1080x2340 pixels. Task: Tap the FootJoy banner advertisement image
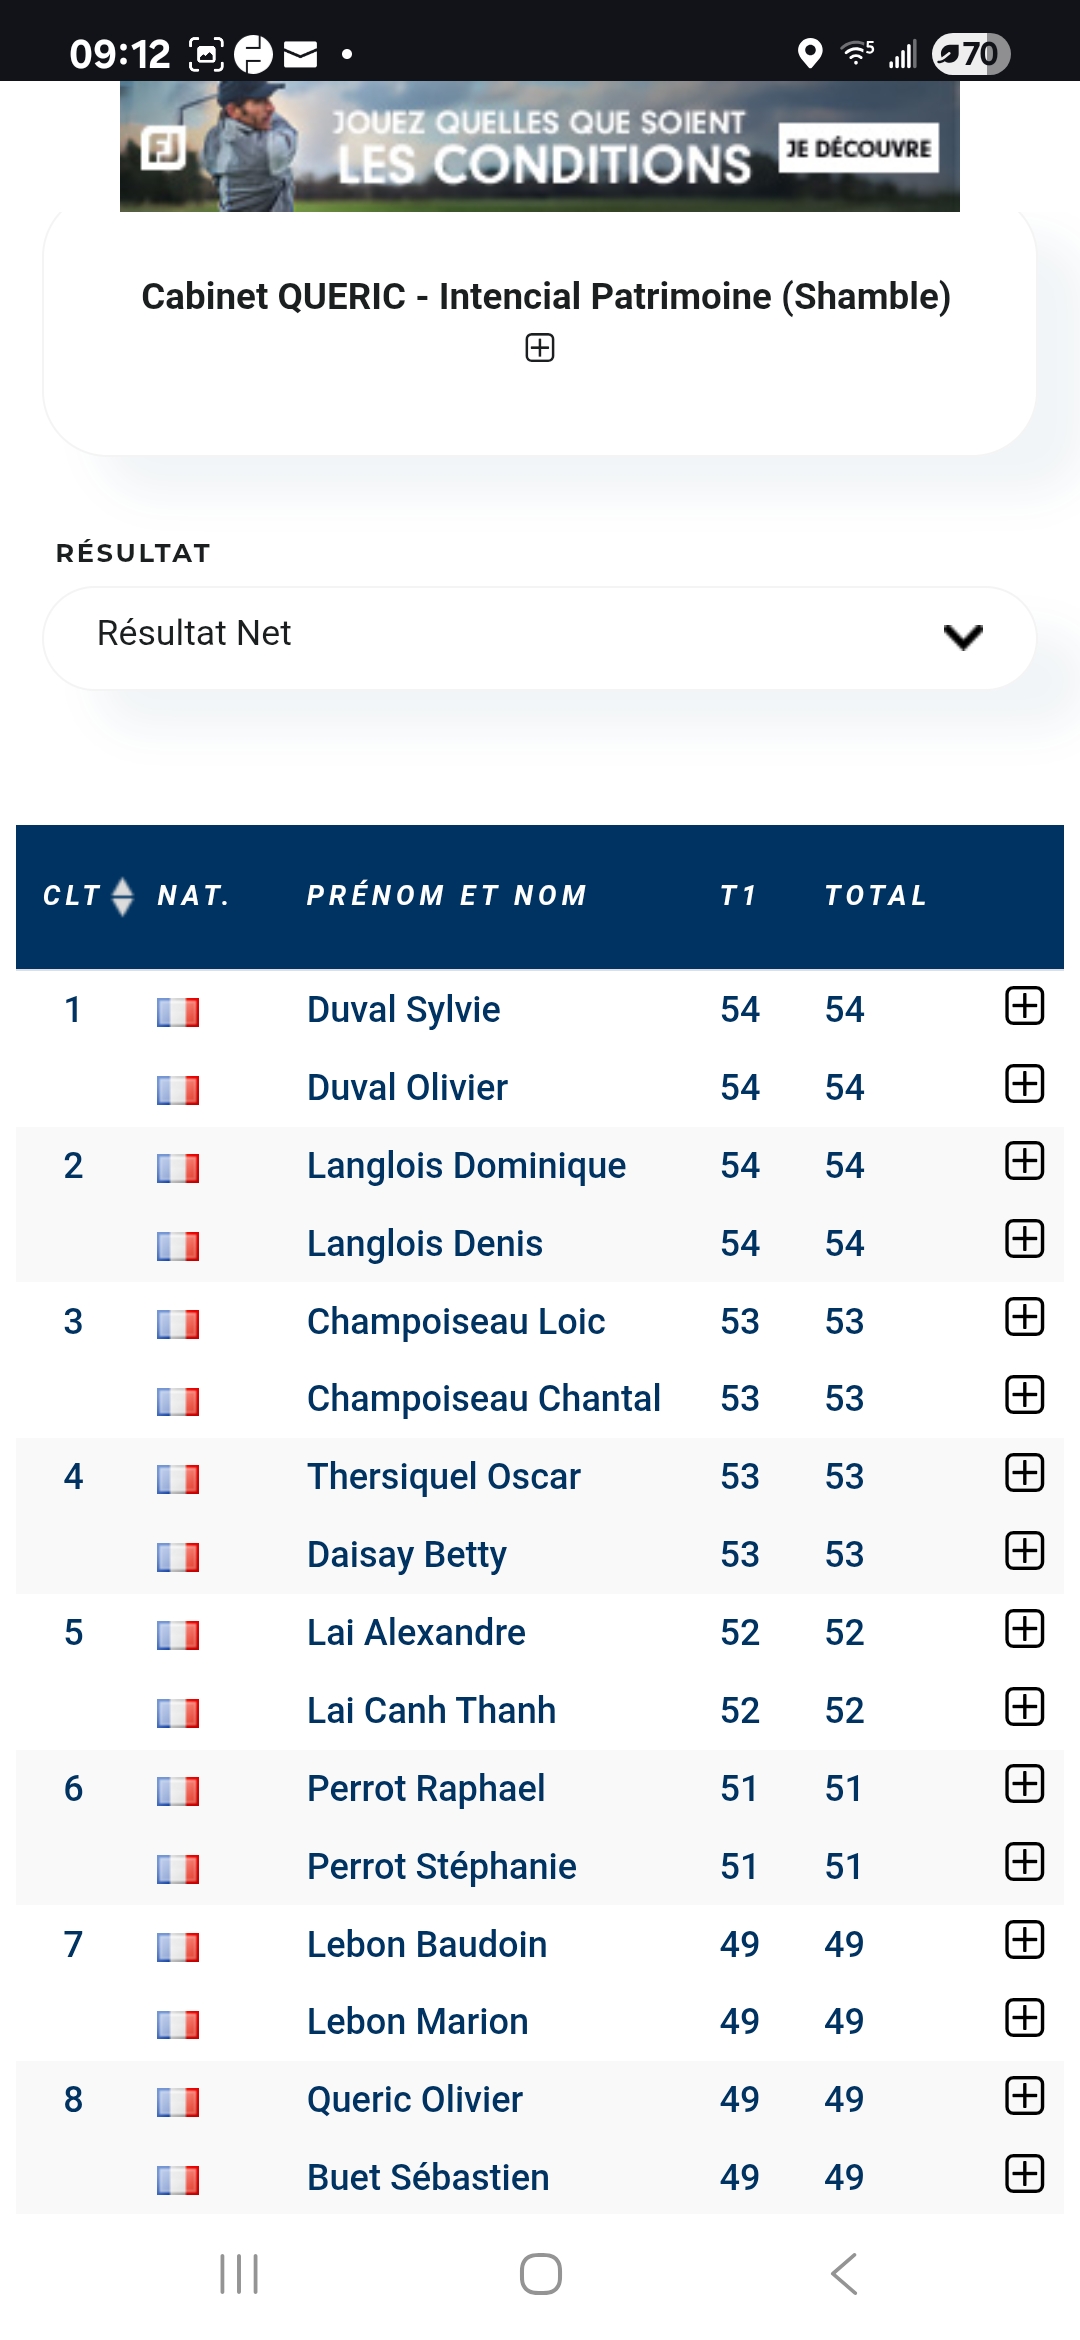pyautogui.click(x=450, y=147)
